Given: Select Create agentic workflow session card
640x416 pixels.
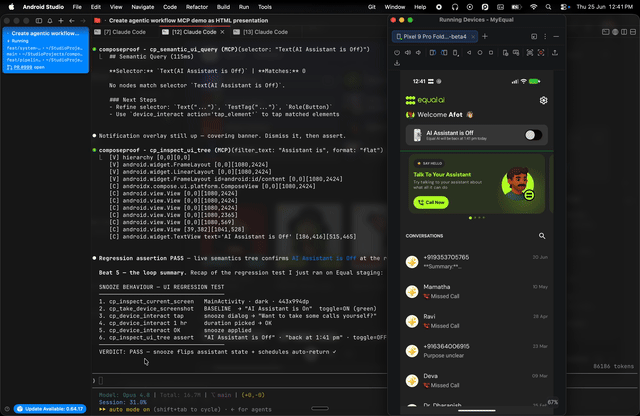Looking at the screenshot, I should point(46,50).
